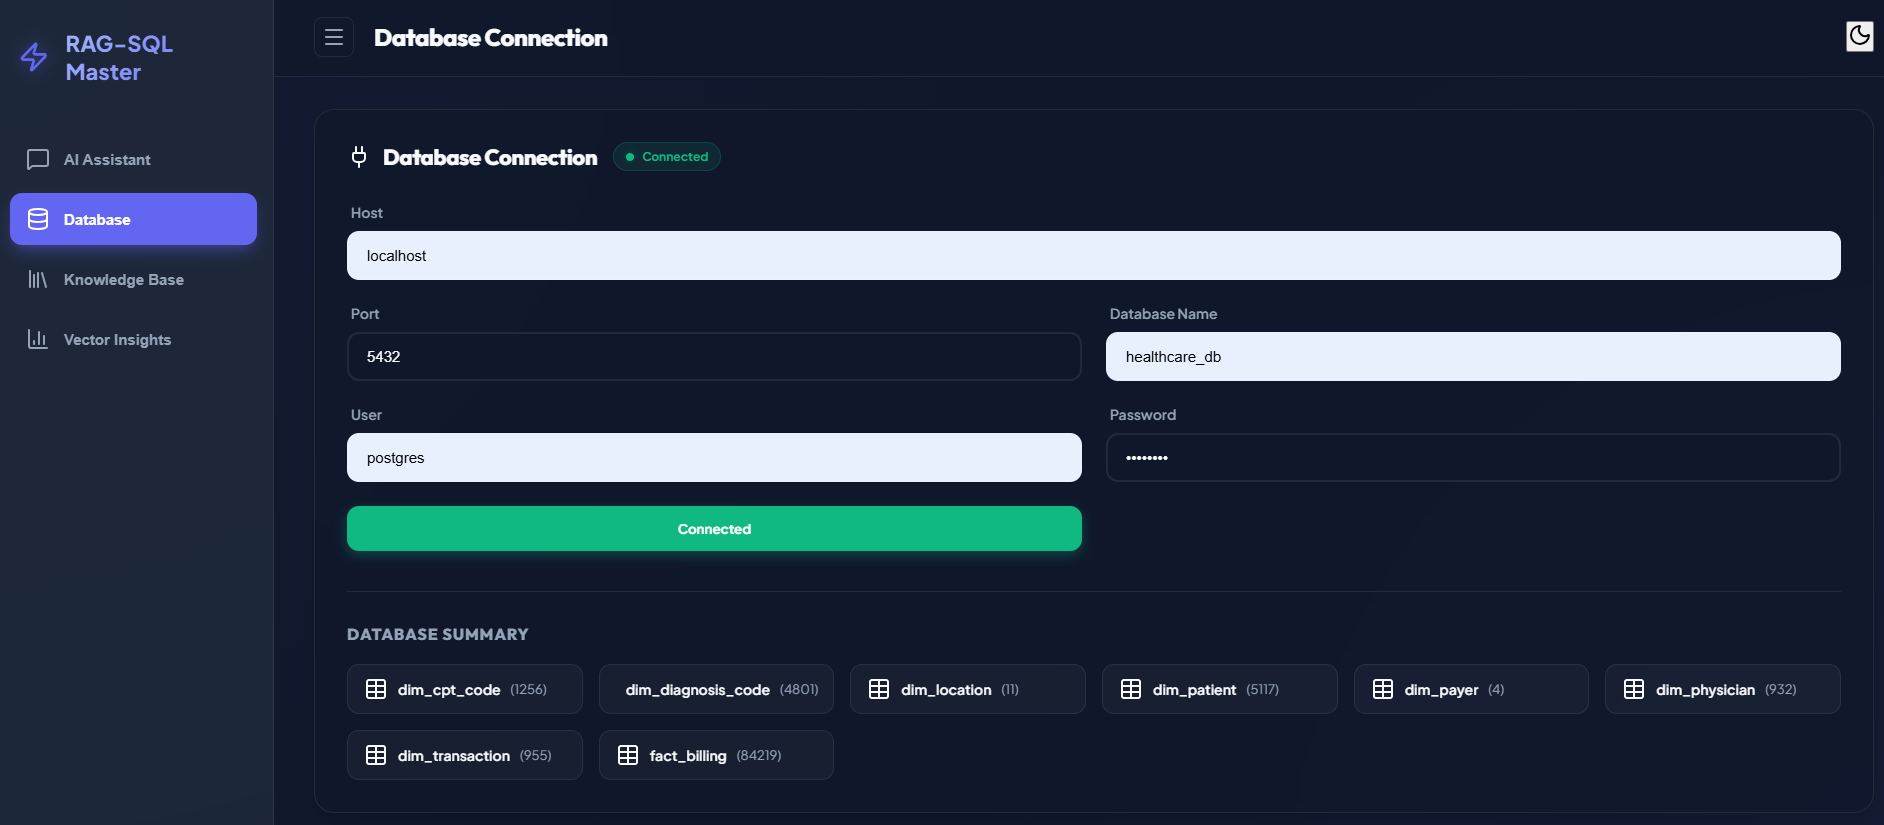Screen dimensions: 1884x825
Task: Select Database in the sidebar
Action: (x=133, y=219)
